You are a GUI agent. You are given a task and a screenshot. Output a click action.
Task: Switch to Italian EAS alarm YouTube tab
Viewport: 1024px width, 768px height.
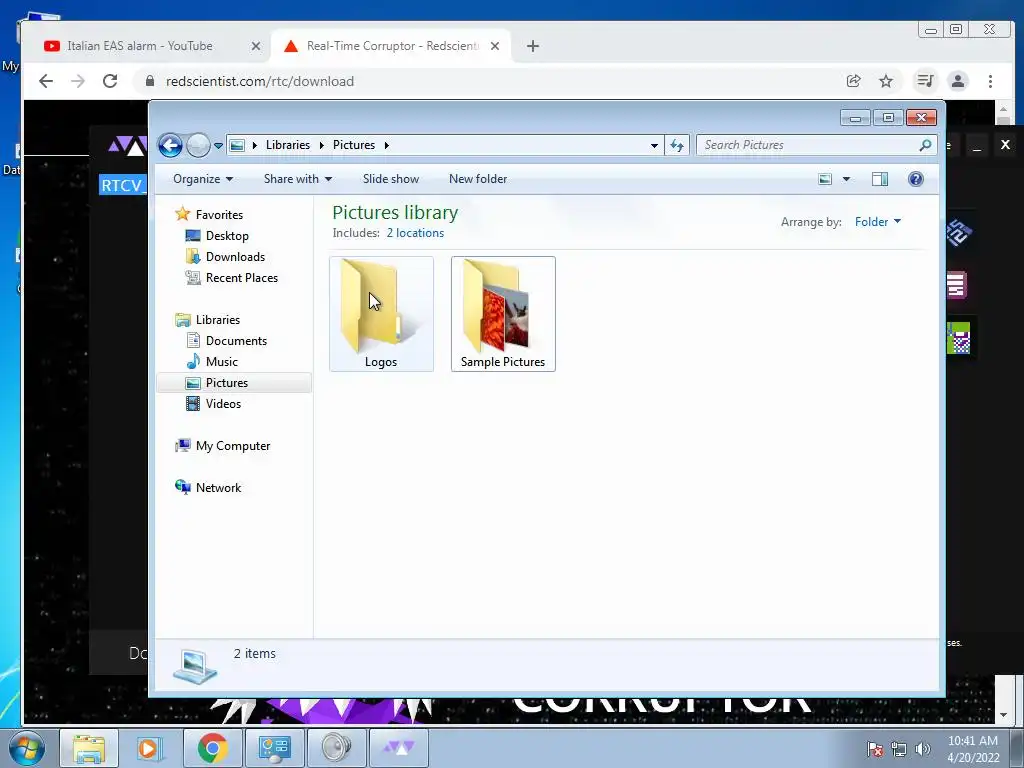click(140, 46)
